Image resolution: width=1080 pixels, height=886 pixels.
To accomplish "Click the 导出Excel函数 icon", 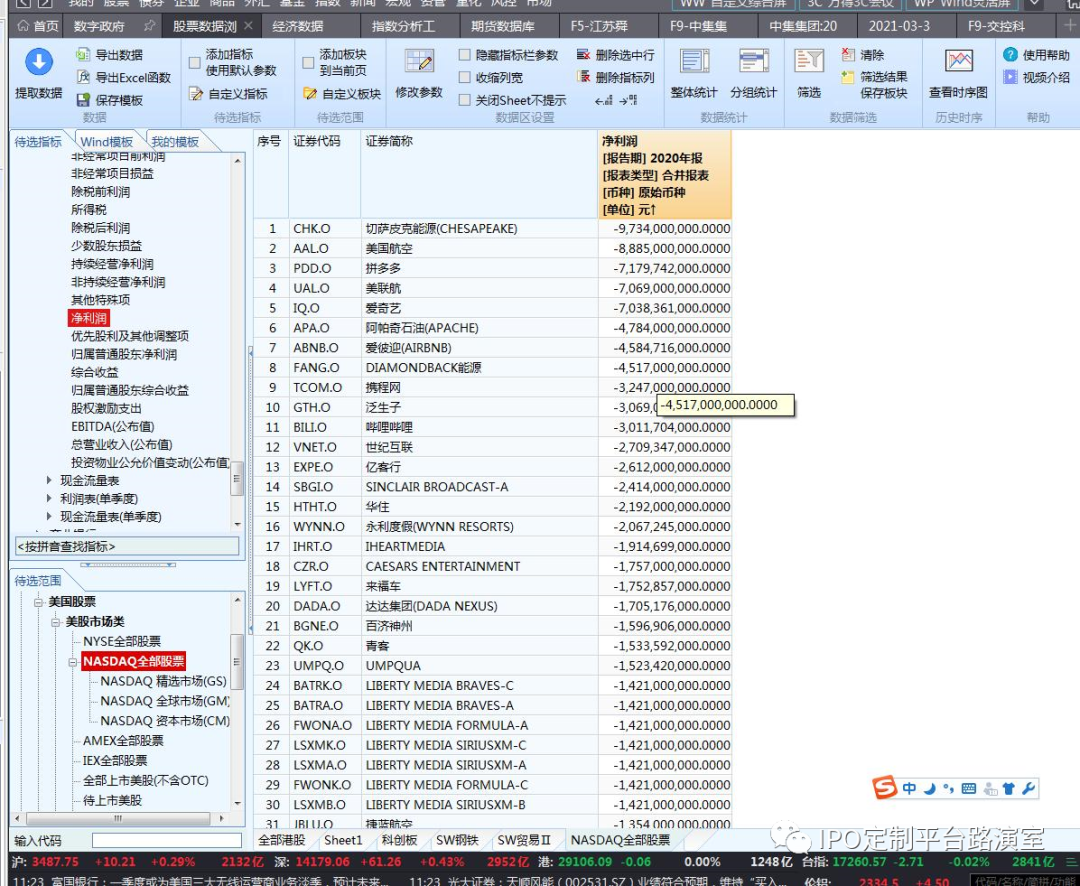I will click(x=83, y=76).
